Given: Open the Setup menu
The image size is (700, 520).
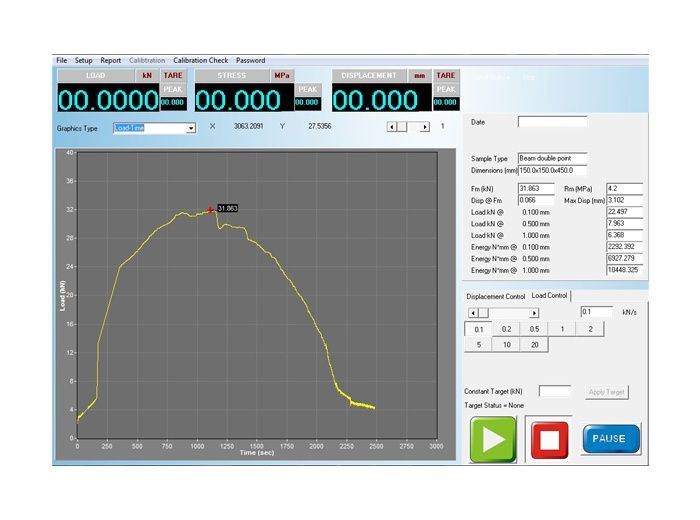Looking at the screenshot, I should pyautogui.click(x=83, y=60).
